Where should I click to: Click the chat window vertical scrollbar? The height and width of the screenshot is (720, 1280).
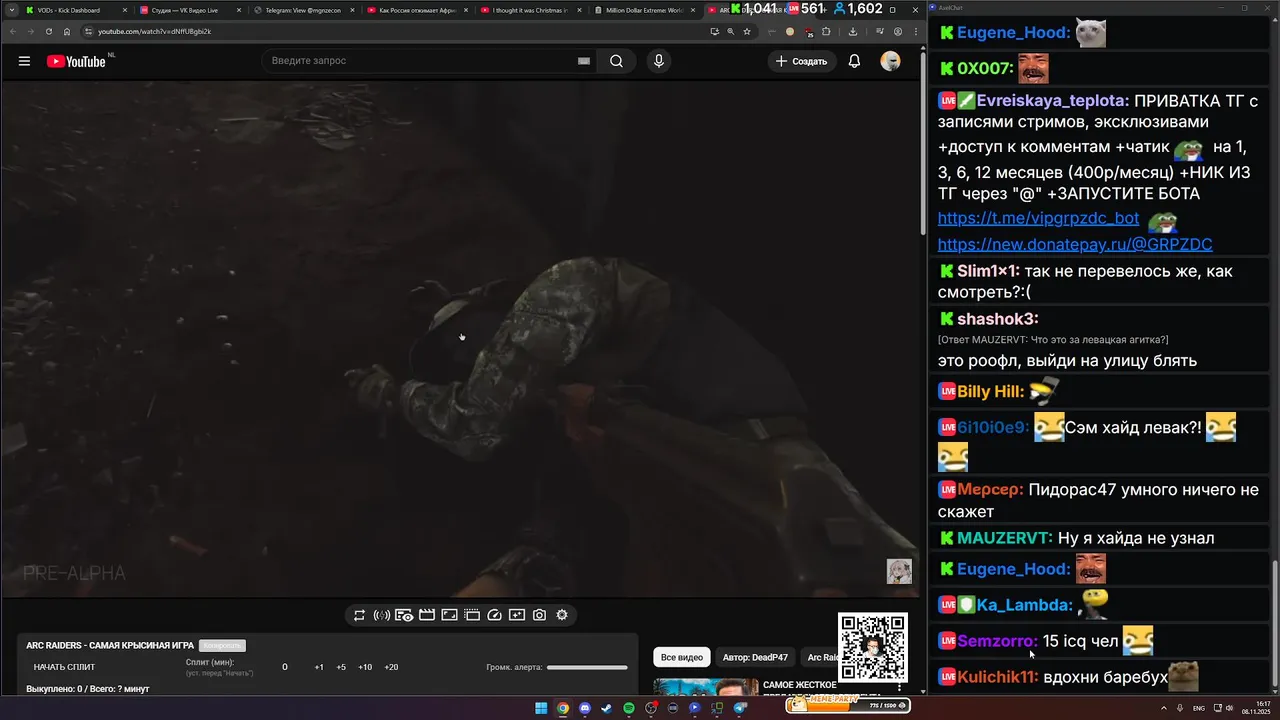coord(1273,625)
